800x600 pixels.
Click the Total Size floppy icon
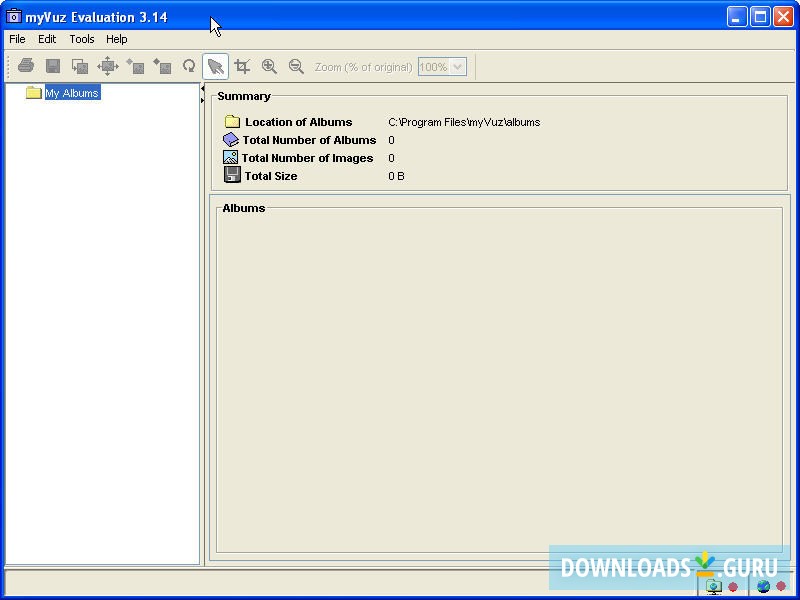pos(232,175)
